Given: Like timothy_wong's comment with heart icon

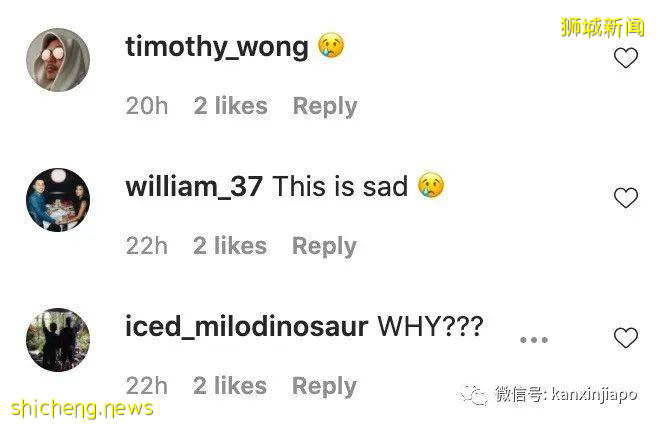Looking at the screenshot, I should point(626,58).
